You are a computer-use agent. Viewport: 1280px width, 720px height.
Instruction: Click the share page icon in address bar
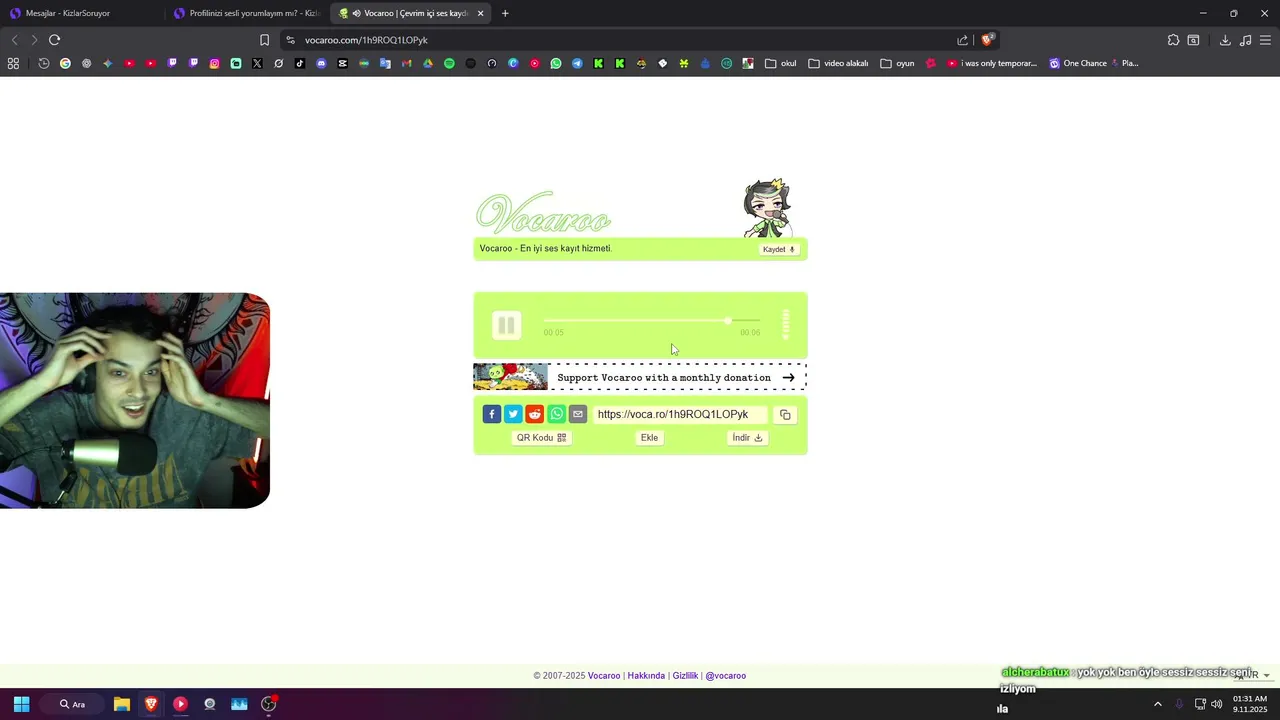pos(962,40)
